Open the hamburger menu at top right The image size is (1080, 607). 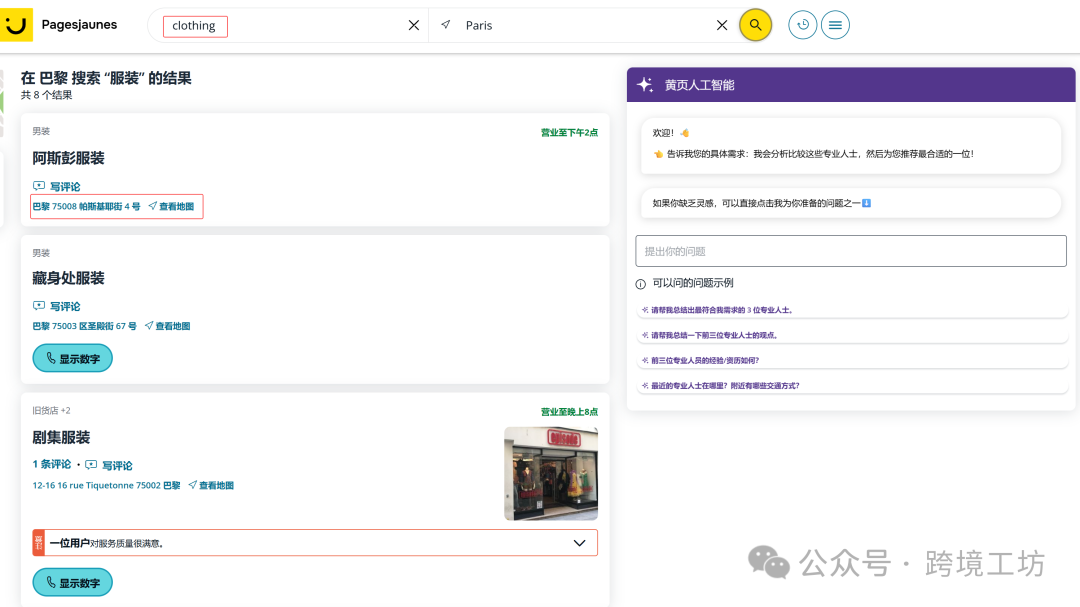coord(835,24)
